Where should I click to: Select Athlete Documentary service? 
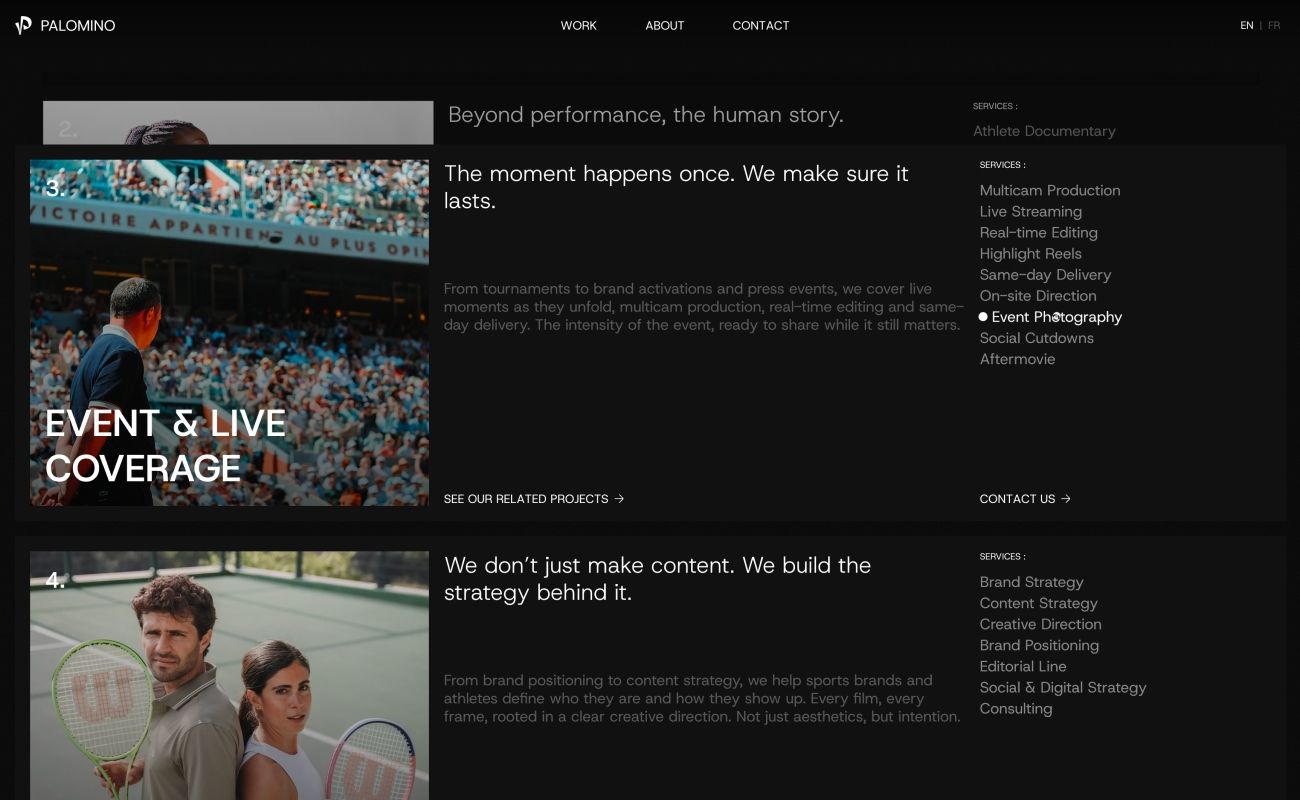pos(1044,131)
